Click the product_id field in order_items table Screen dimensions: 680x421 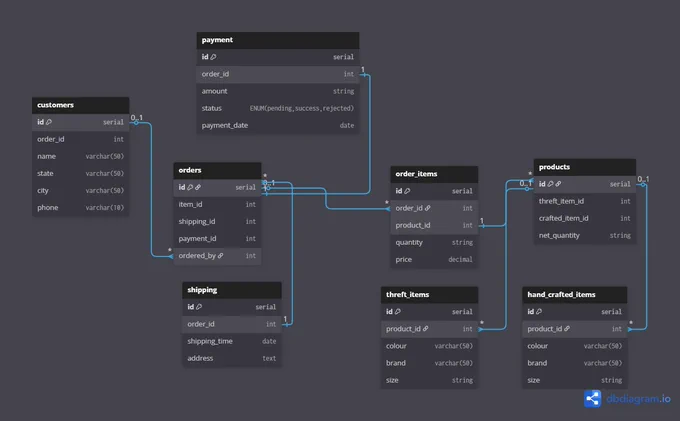pos(434,225)
